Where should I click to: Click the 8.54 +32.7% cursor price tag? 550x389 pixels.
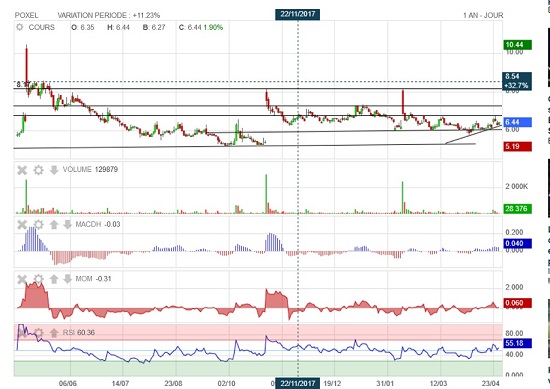518,81
